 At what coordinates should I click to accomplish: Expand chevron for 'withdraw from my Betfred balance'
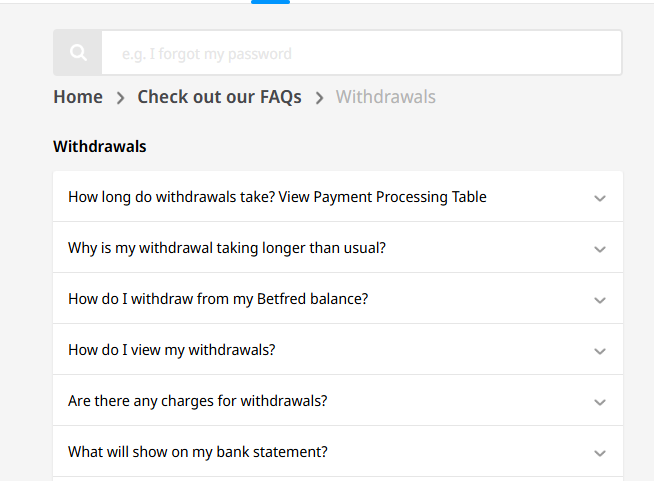600,300
